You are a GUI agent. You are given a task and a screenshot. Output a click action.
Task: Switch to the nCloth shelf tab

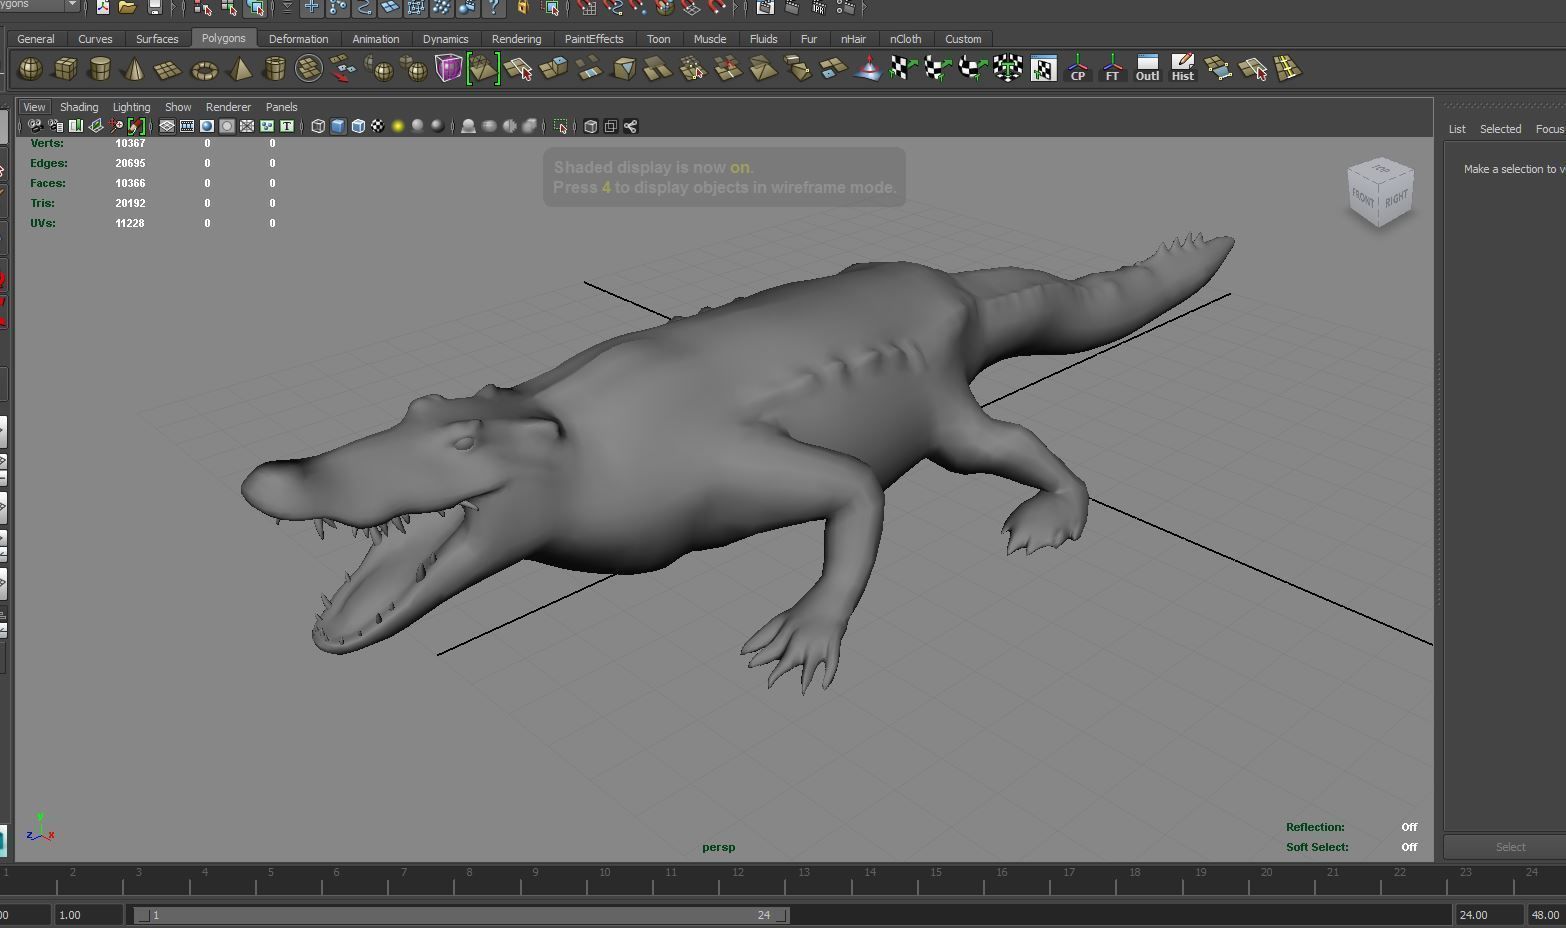pos(905,39)
